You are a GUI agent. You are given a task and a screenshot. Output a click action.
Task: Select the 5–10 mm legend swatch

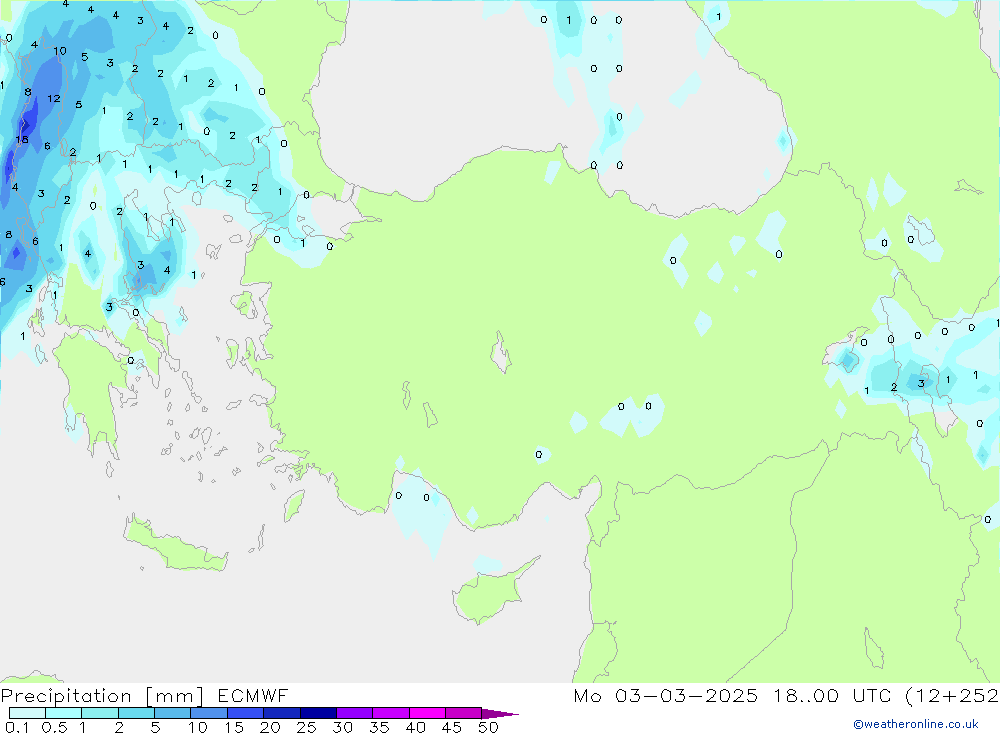(x=172, y=713)
